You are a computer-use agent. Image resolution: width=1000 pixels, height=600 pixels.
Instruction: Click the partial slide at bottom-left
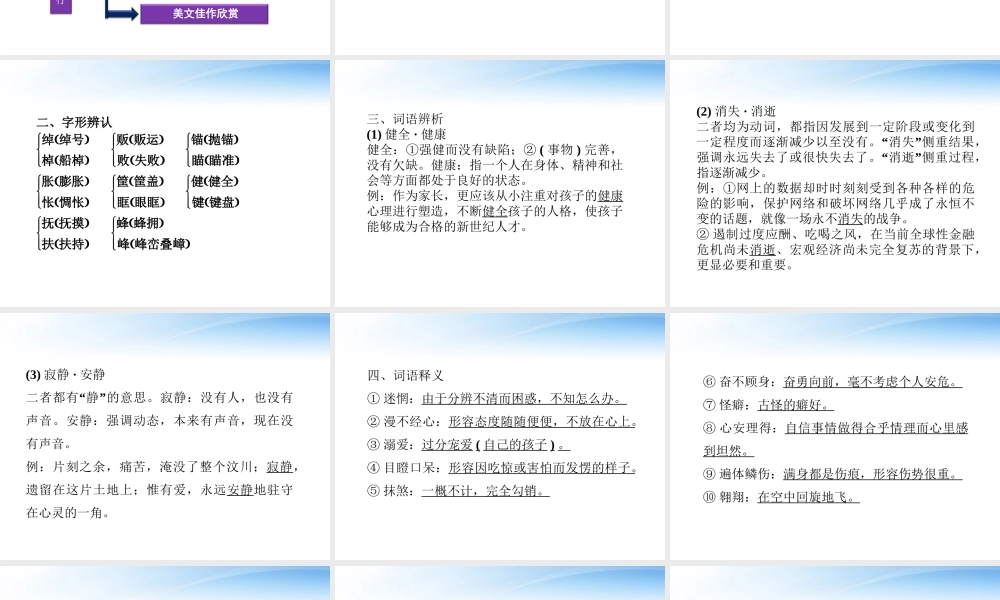[x=165, y=583]
